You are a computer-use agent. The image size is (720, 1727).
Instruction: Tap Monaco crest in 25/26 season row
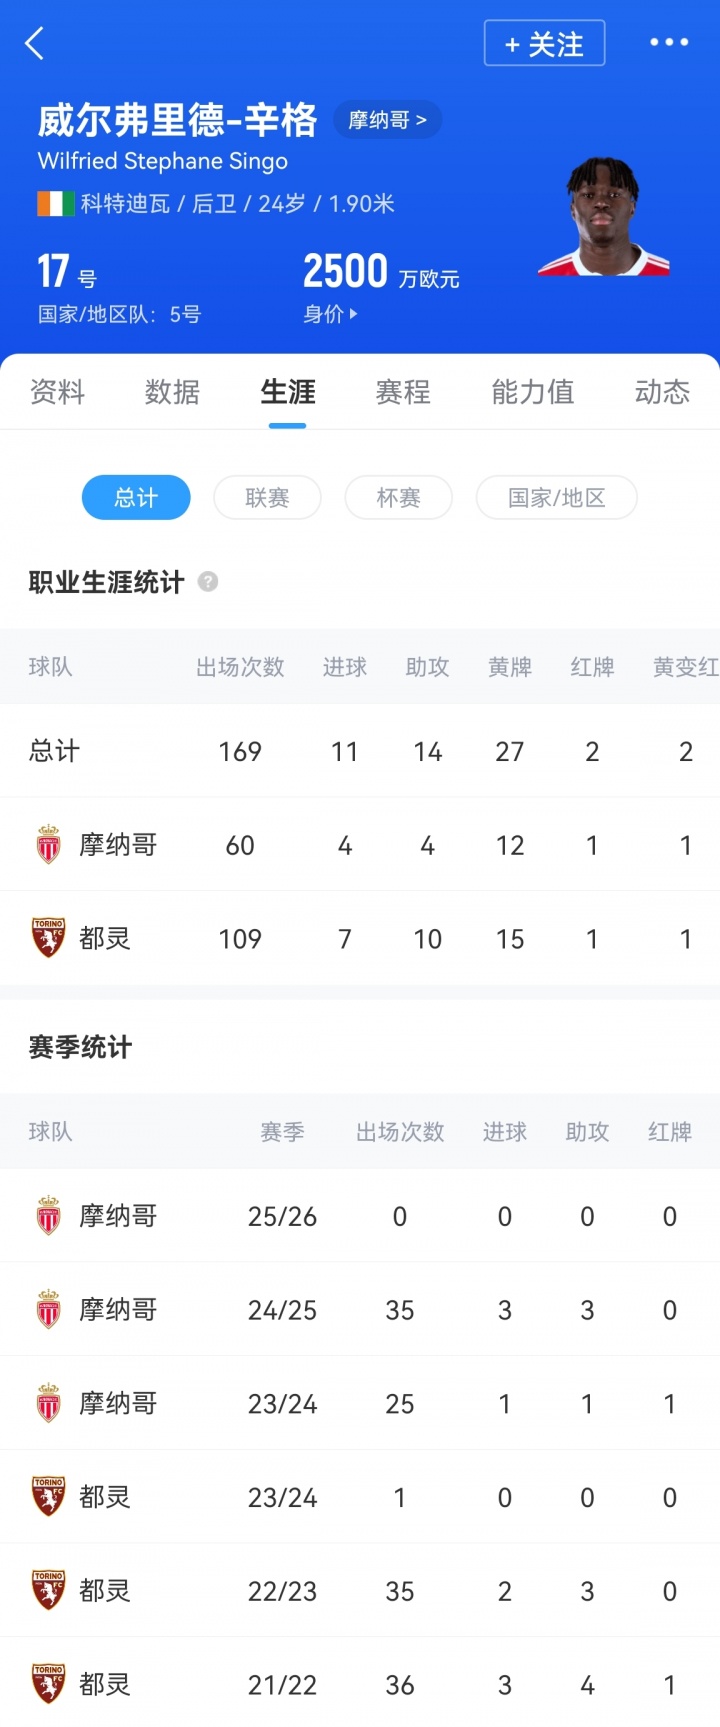coord(48,1216)
